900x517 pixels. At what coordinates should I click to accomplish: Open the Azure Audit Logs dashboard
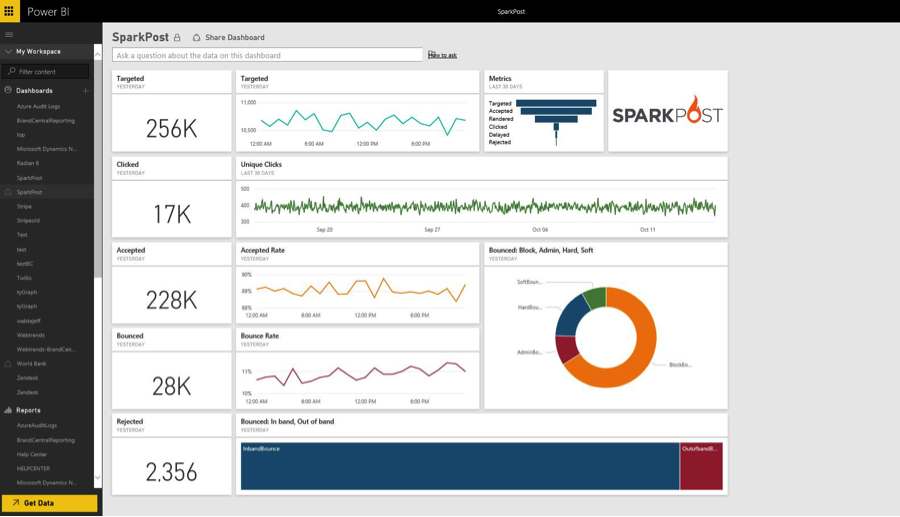pyautogui.click(x=38, y=106)
